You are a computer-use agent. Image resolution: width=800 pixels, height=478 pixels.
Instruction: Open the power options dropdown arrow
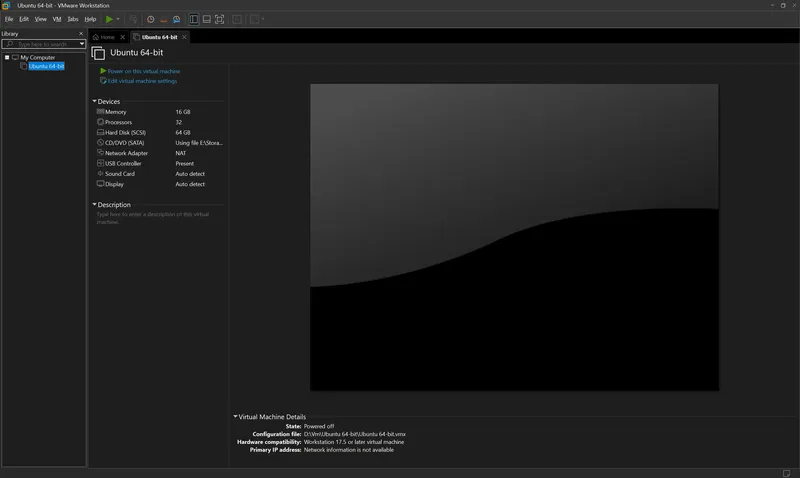(118, 19)
